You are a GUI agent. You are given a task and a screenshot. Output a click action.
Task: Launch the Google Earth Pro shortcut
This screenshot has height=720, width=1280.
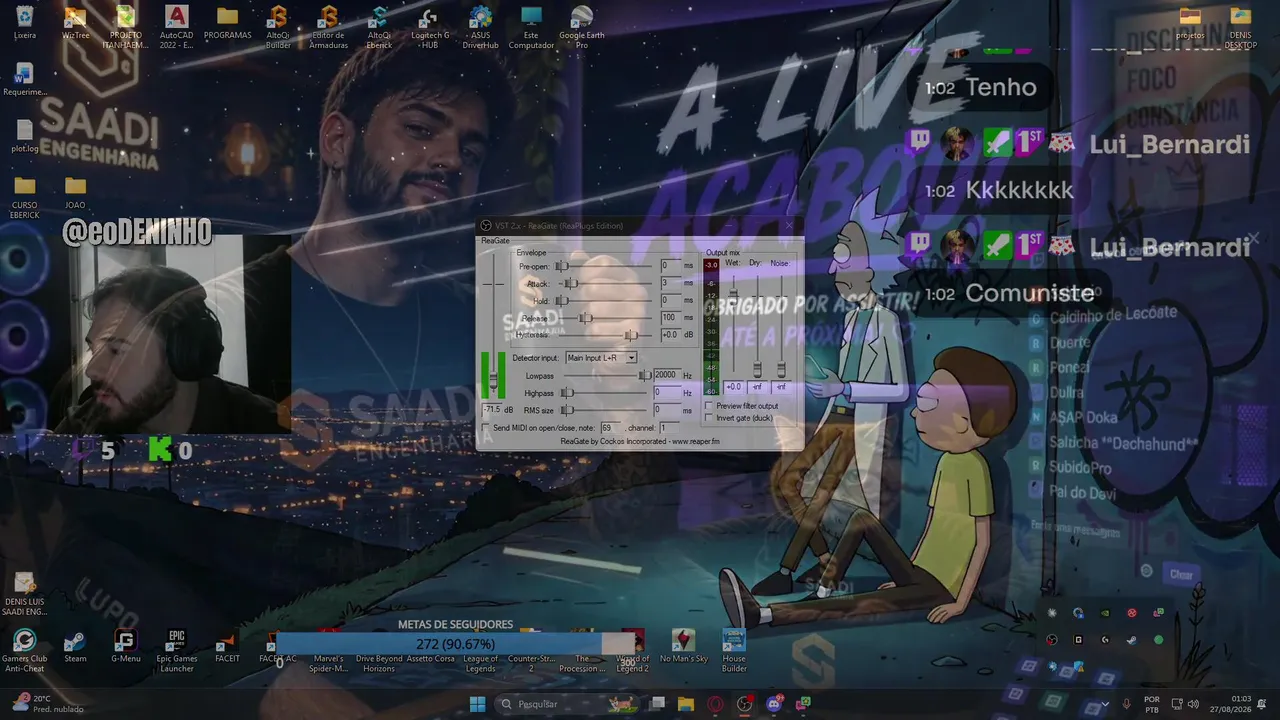(581, 26)
